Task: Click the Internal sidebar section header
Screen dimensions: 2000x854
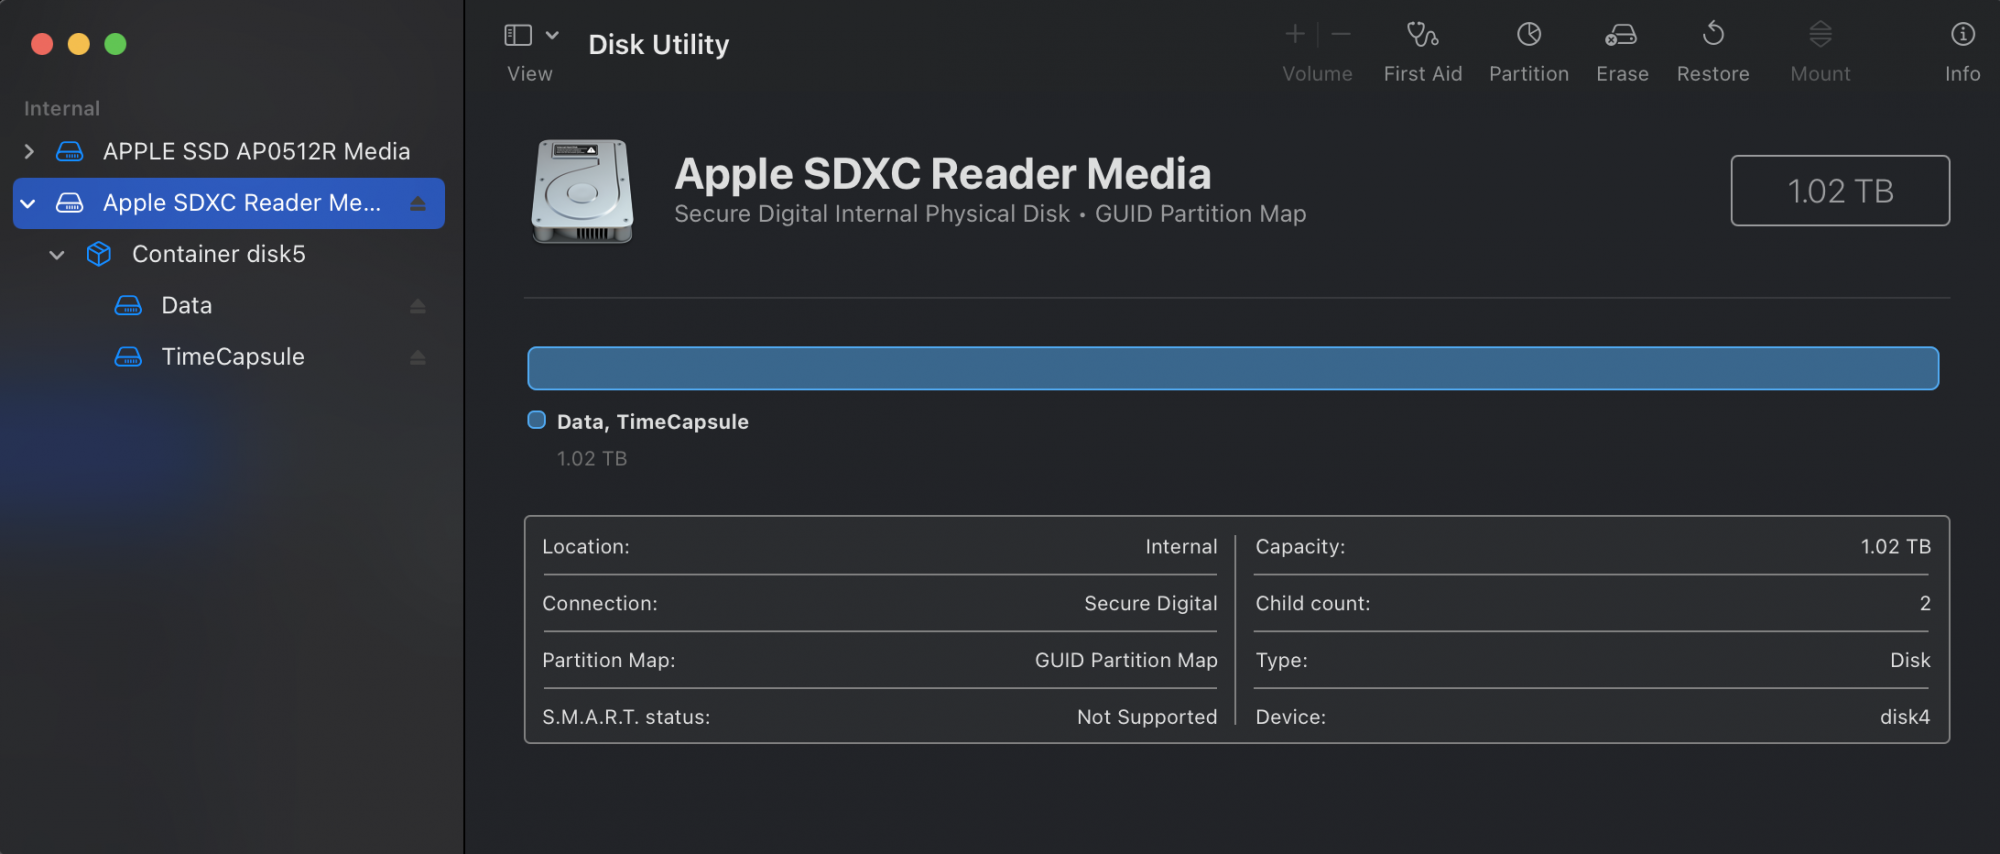Action: coord(62,108)
